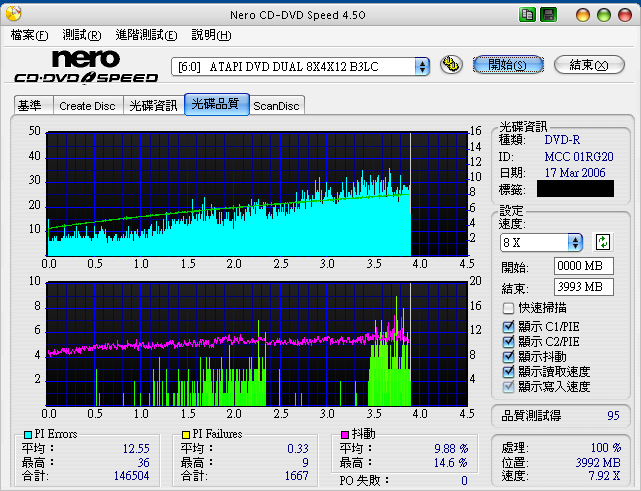641x491 pixels.
Task: Click PI Errors average 12.55
Action: tap(136, 448)
